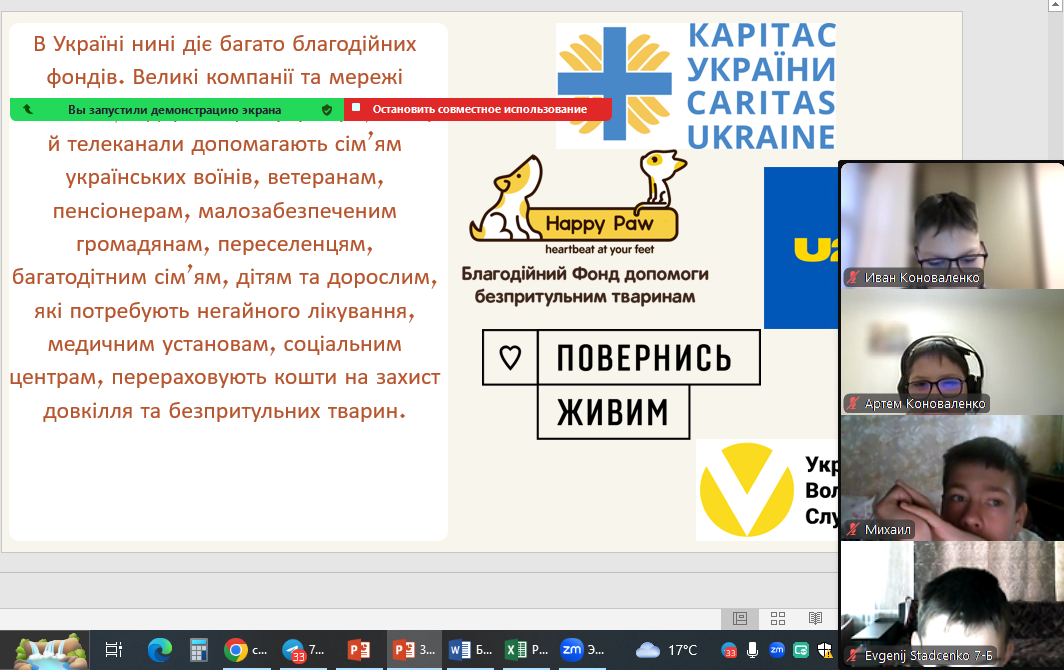The width and height of the screenshot is (1064, 670).
Task: Open Calculator from the taskbar
Action: click(198, 650)
